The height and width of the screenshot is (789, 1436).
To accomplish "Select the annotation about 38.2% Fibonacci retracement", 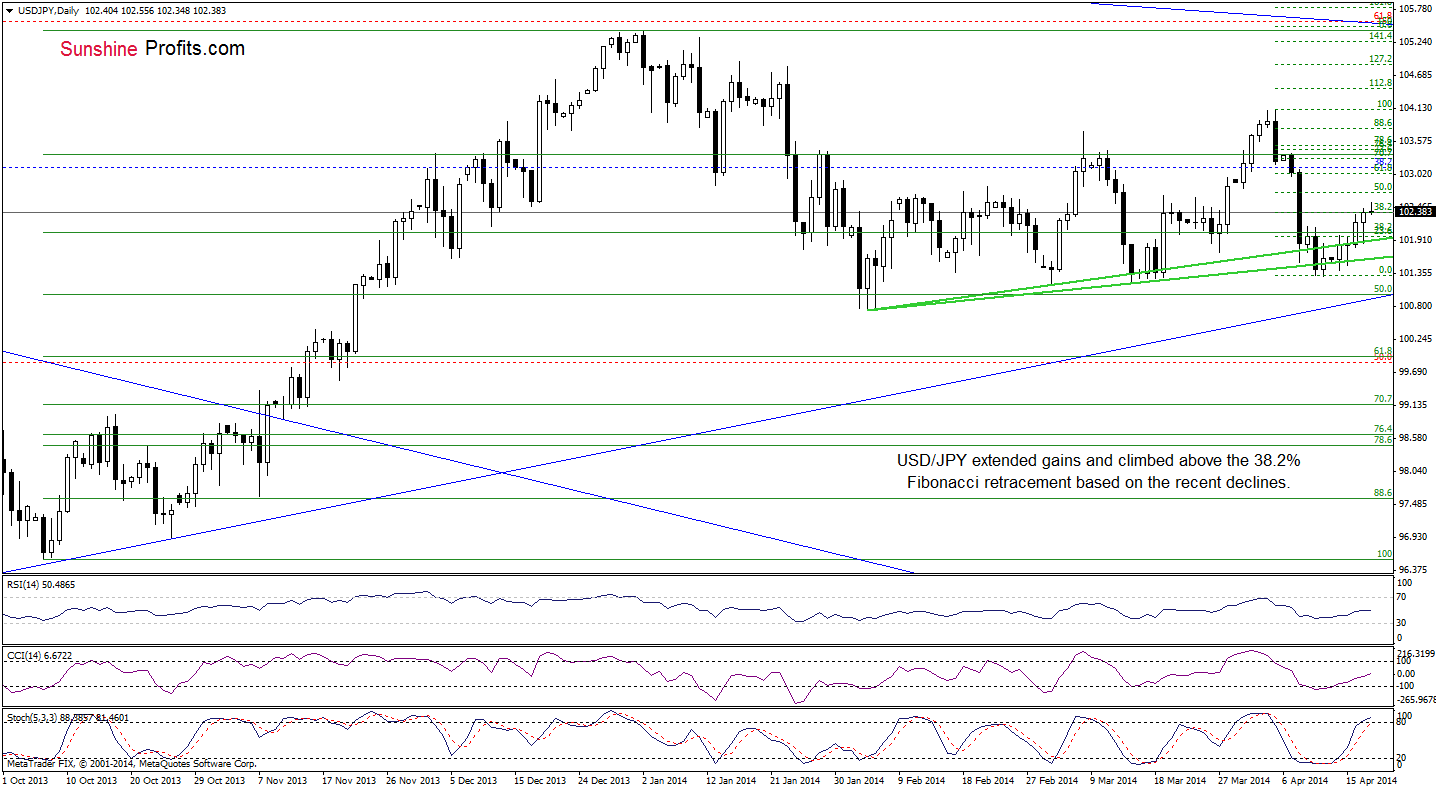I will click(1097, 472).
